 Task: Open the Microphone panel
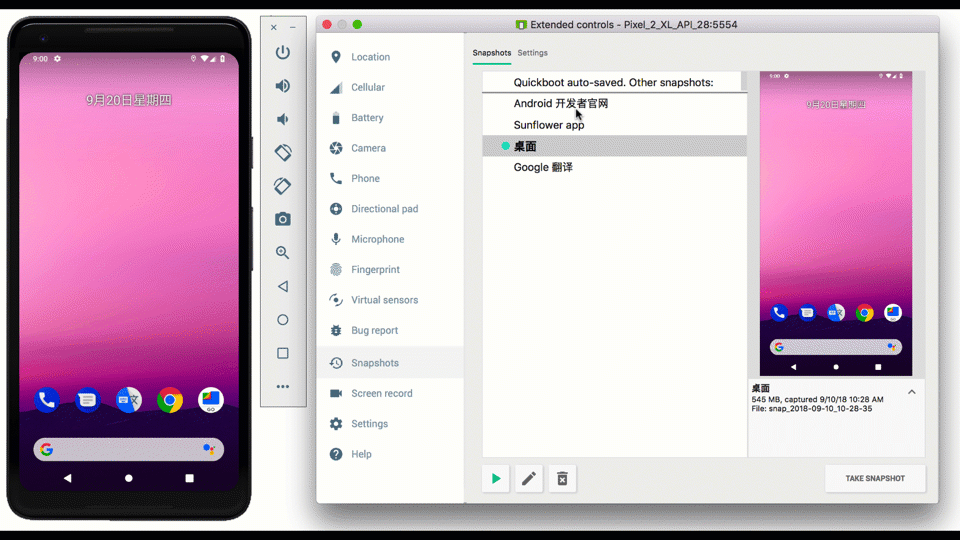click(x=390, y=239)
